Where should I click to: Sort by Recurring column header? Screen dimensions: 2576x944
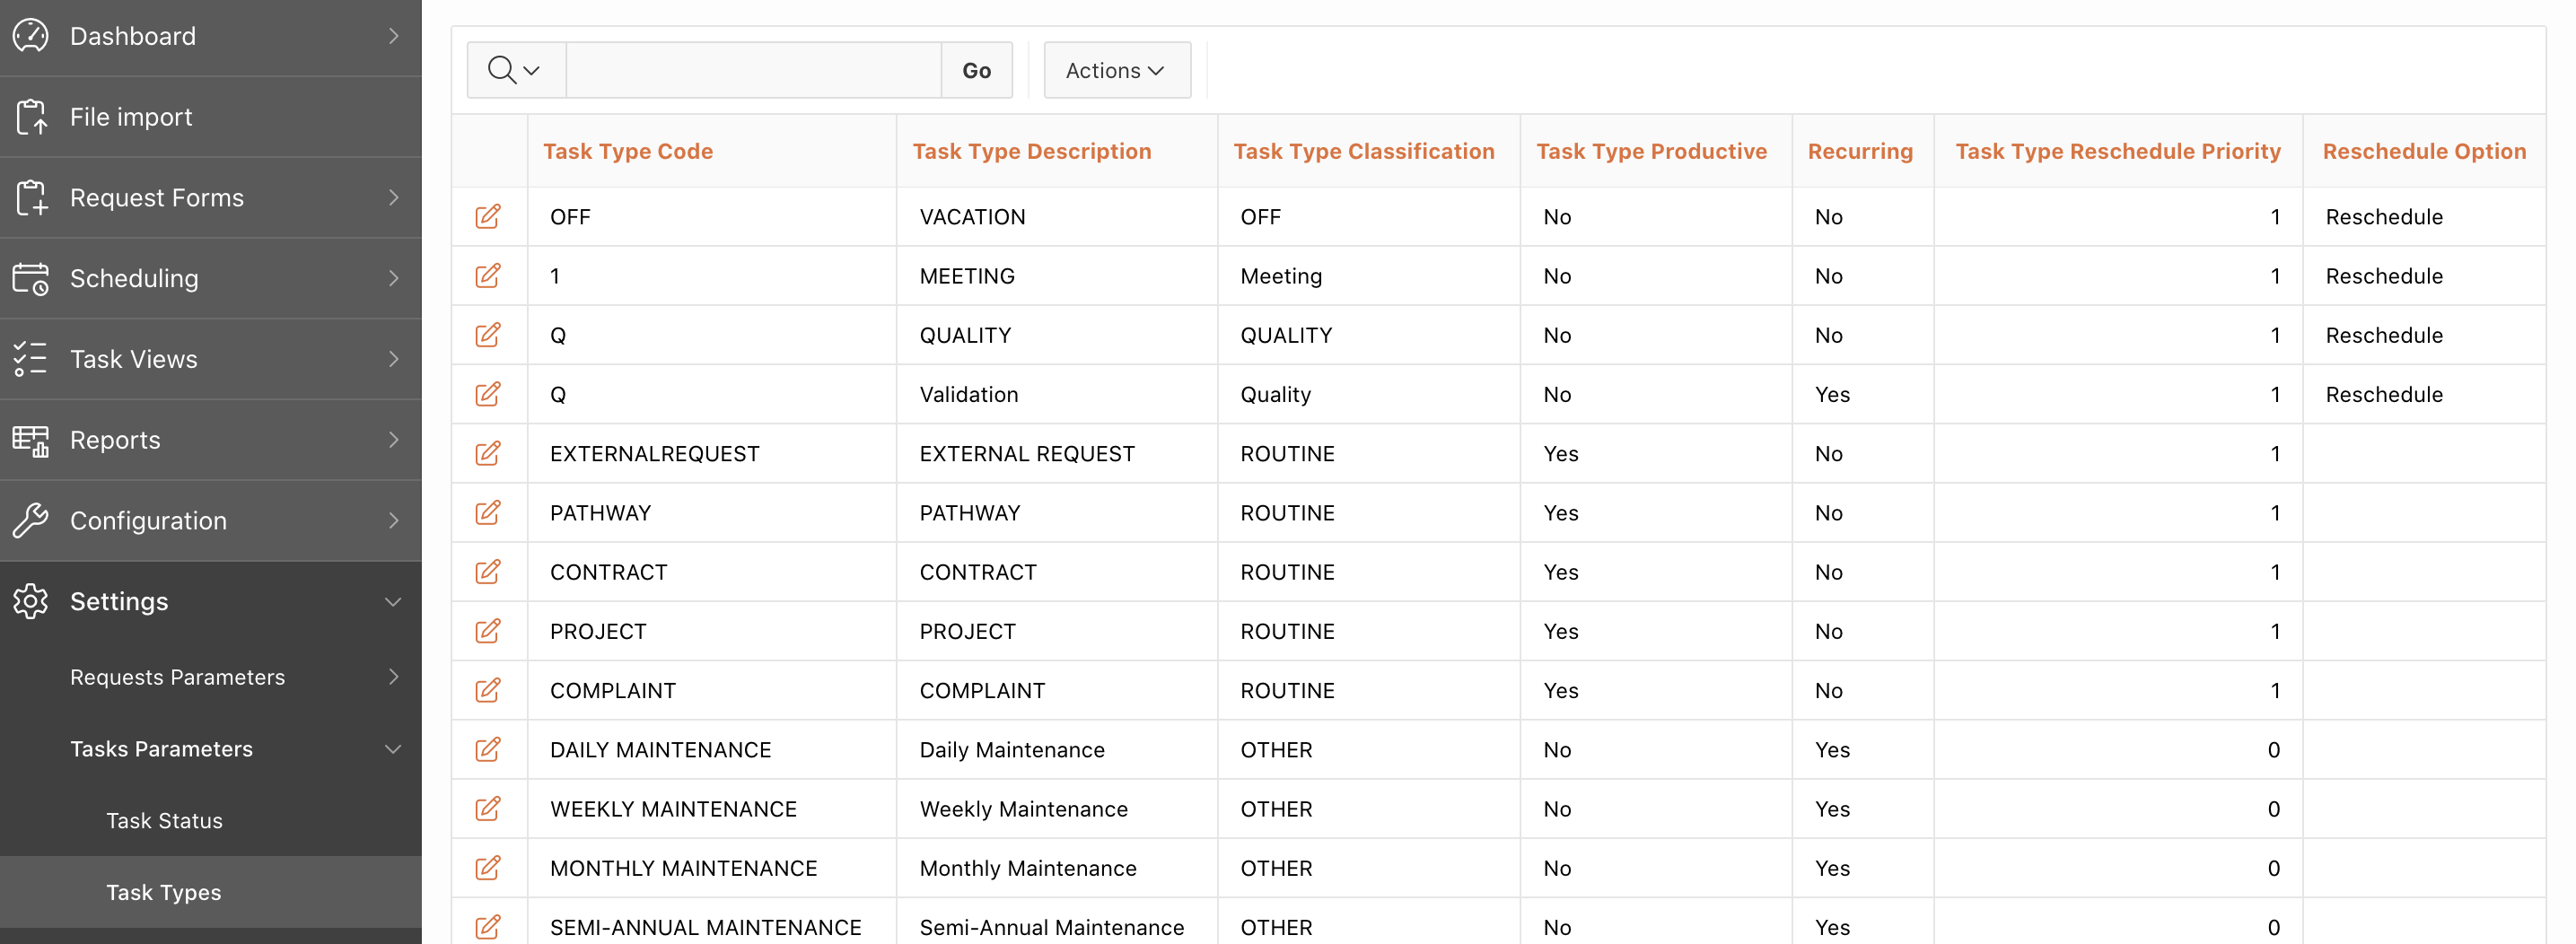pos(1860,151)
